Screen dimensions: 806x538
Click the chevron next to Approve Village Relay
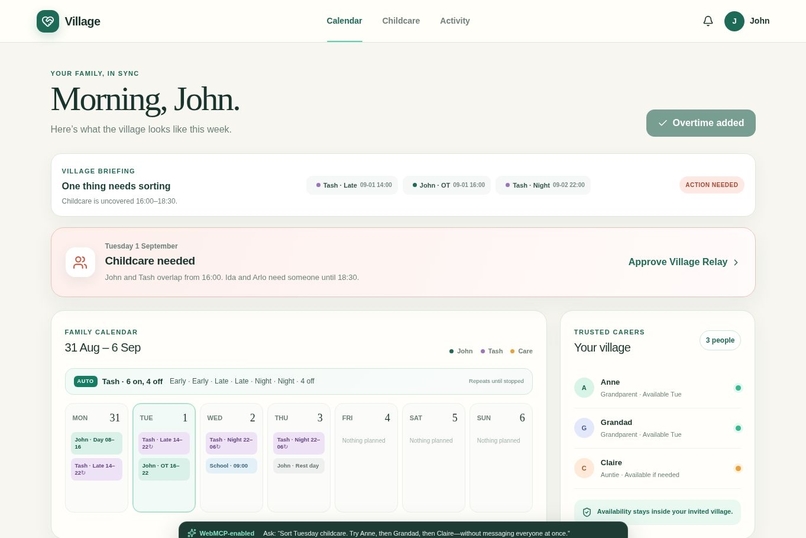(x=736, y=262)
